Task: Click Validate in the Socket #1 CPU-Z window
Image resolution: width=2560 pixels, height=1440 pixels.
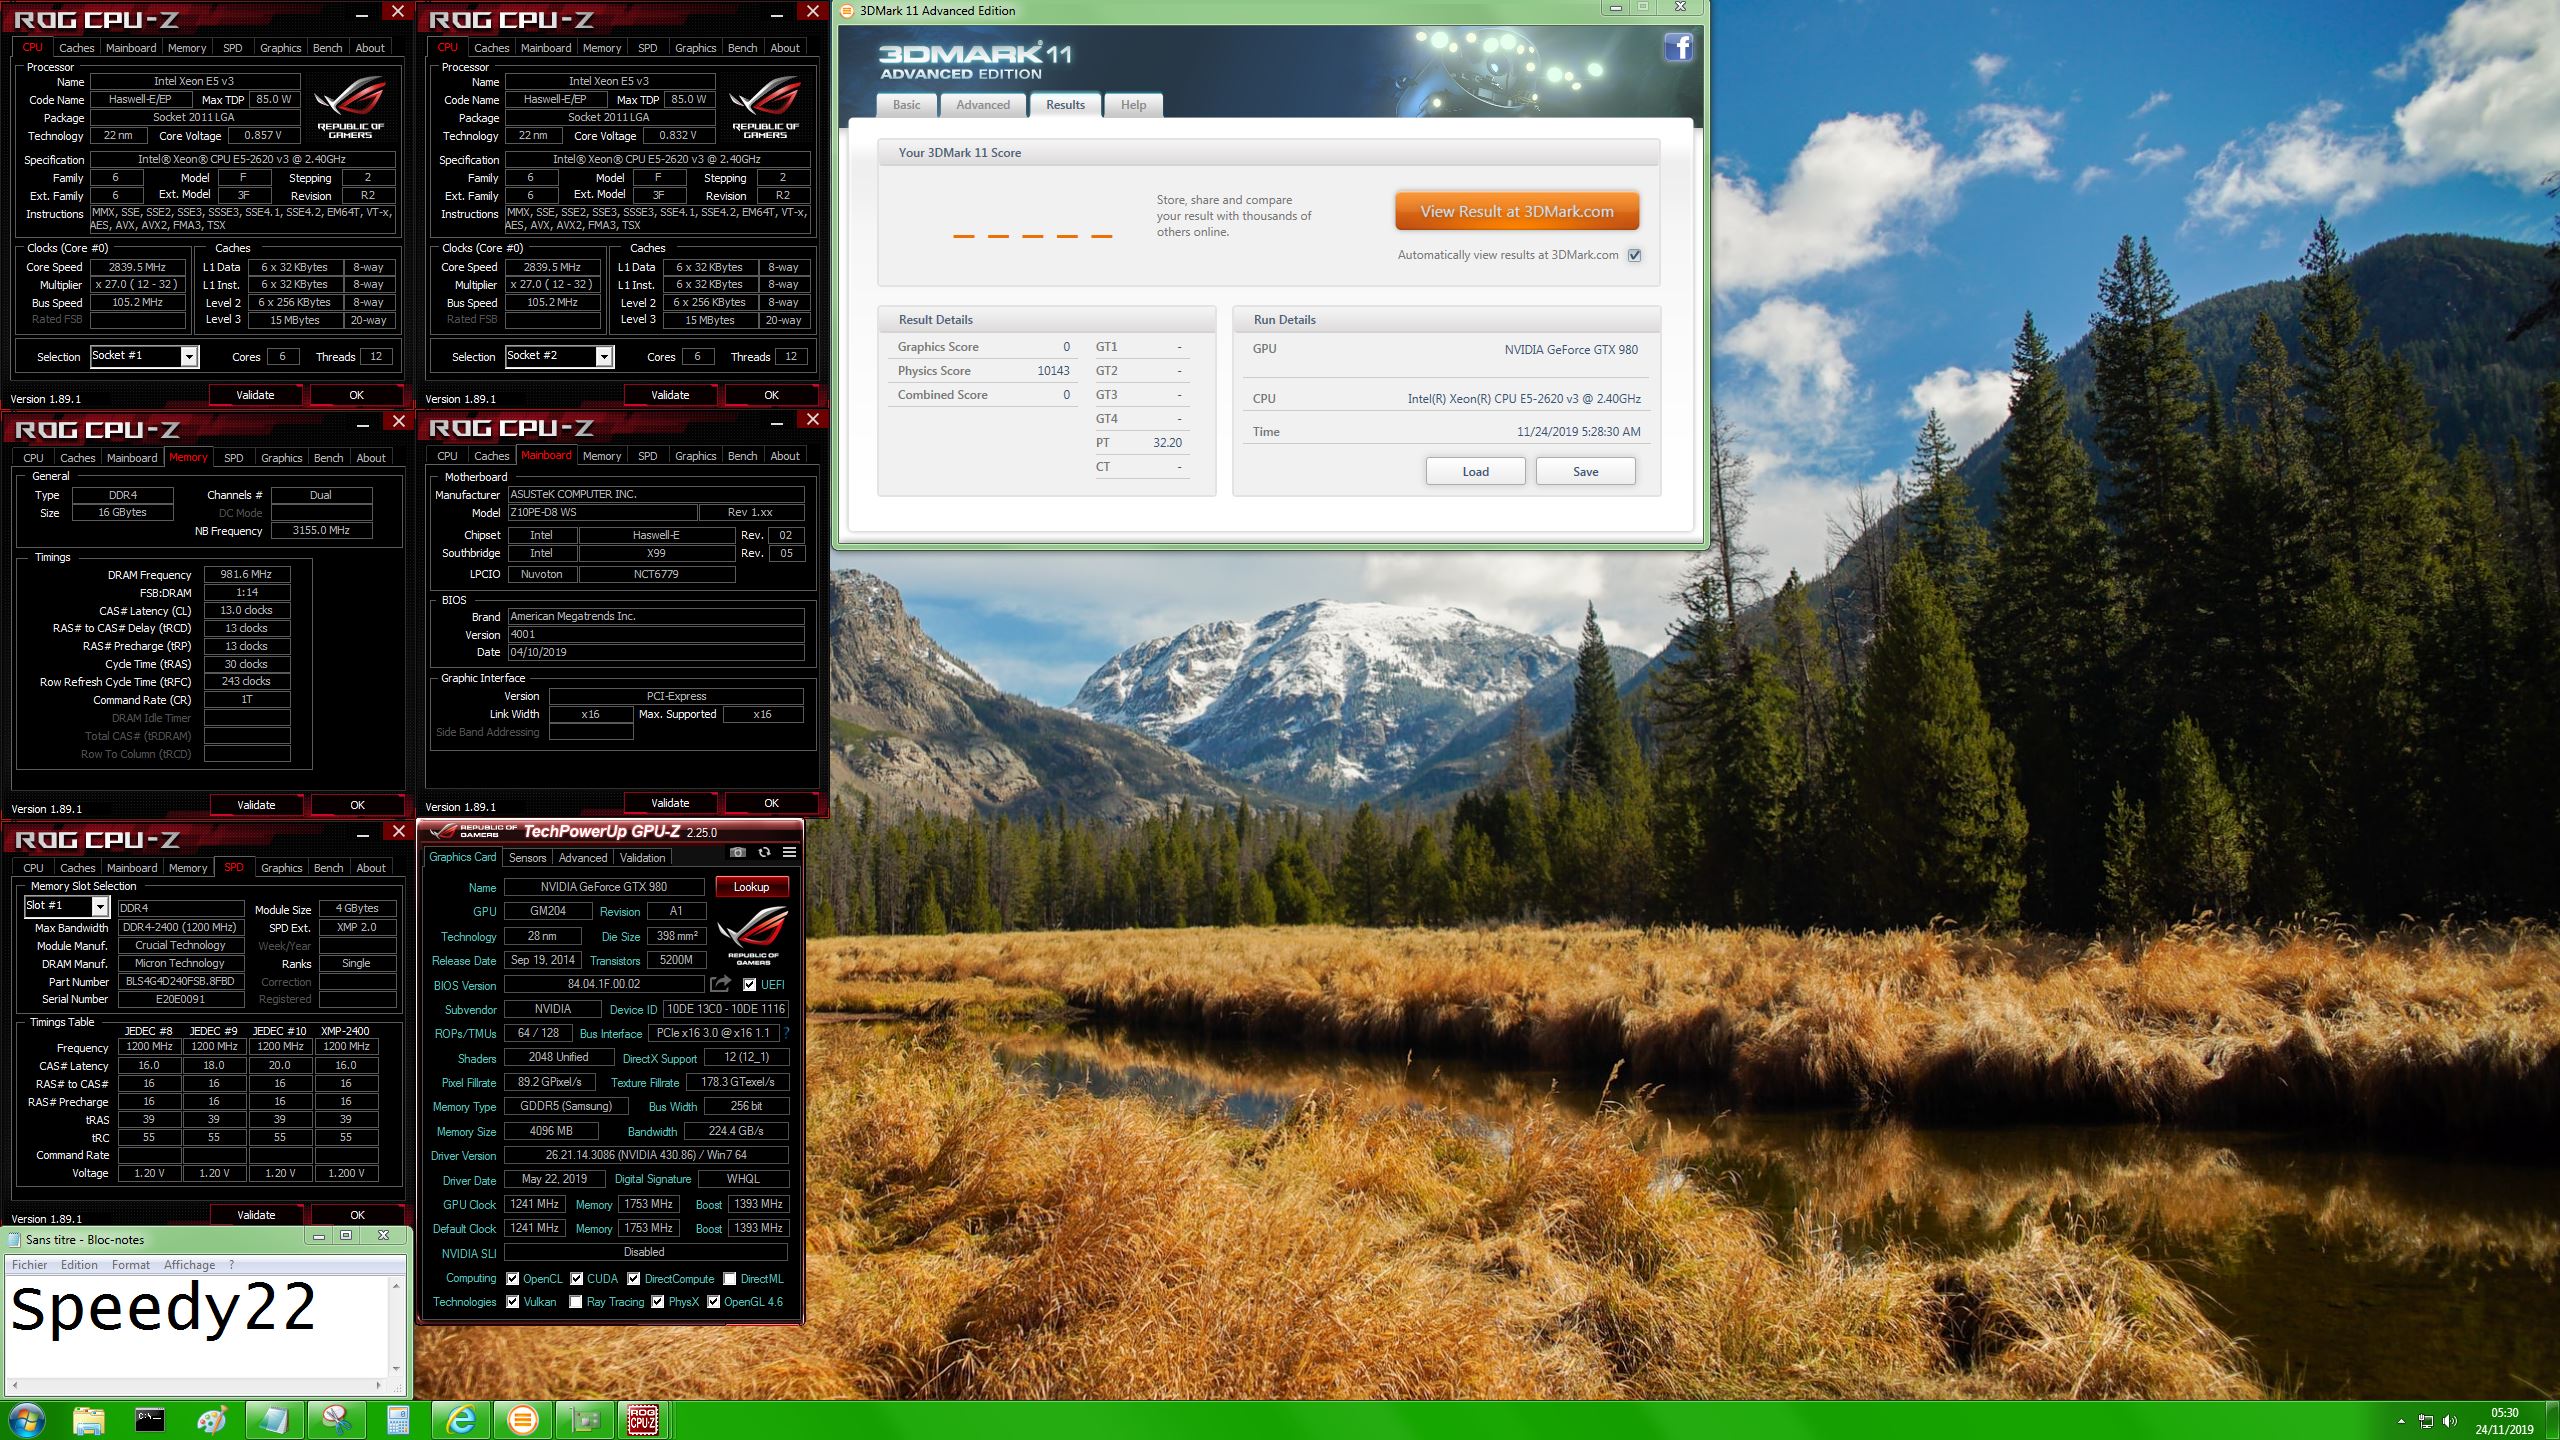Action: (x=255, y=395)
